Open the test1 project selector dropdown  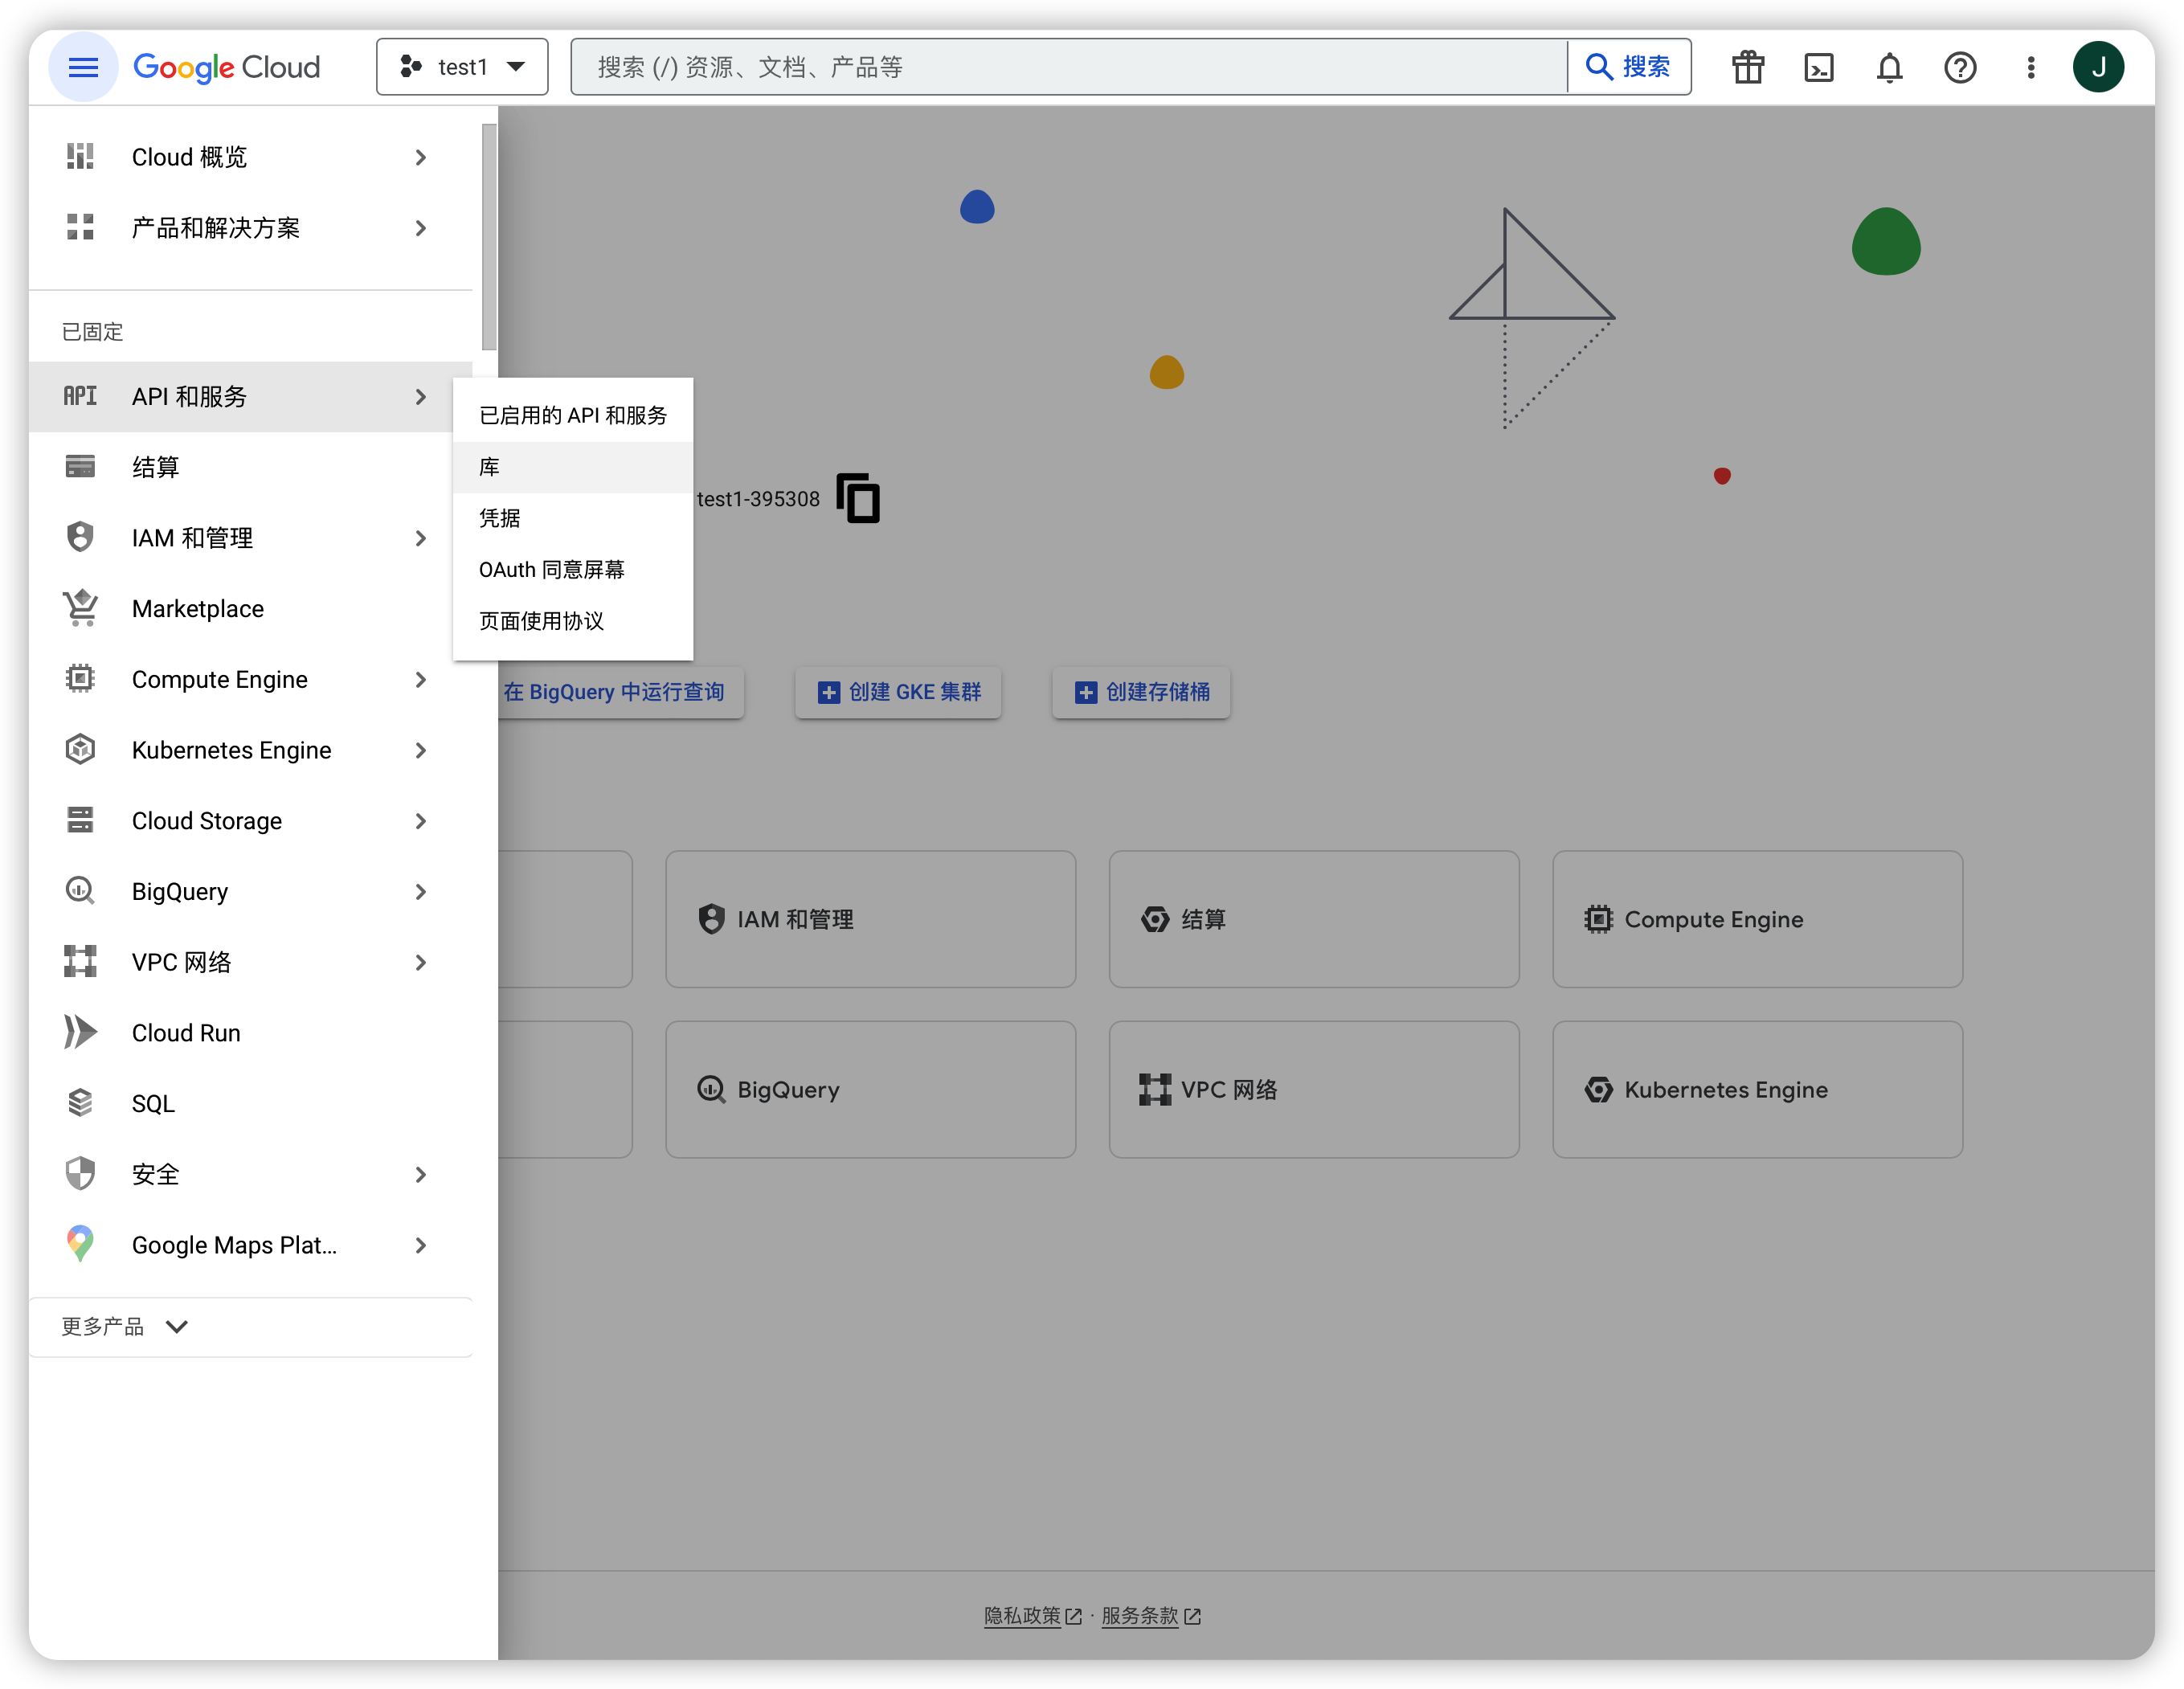tap(462, 67)
